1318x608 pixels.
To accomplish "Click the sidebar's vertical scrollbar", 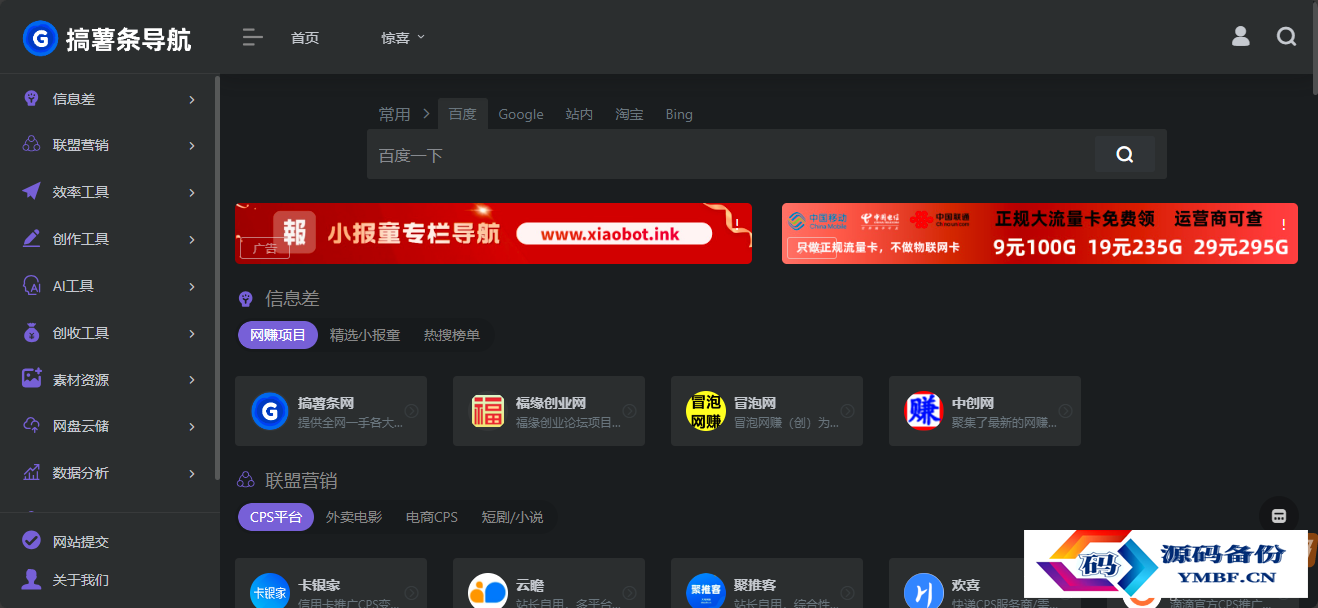I will click(x=217, y=278).
